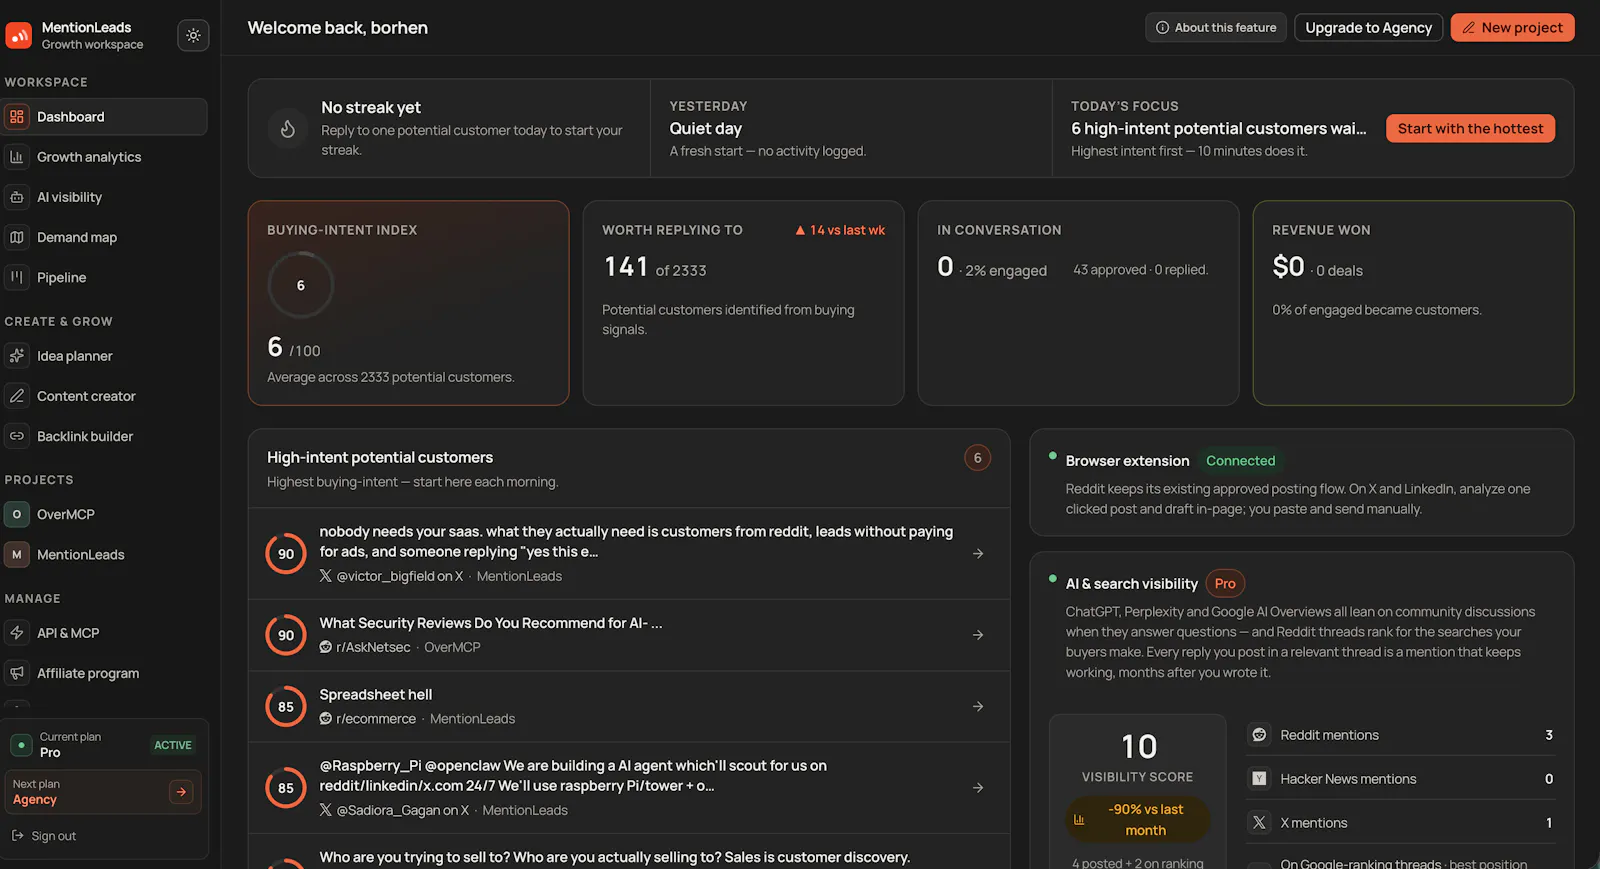Click the Idea planner sparkle icon
The width and height of the screenshot is (1600, 869).
17,356
